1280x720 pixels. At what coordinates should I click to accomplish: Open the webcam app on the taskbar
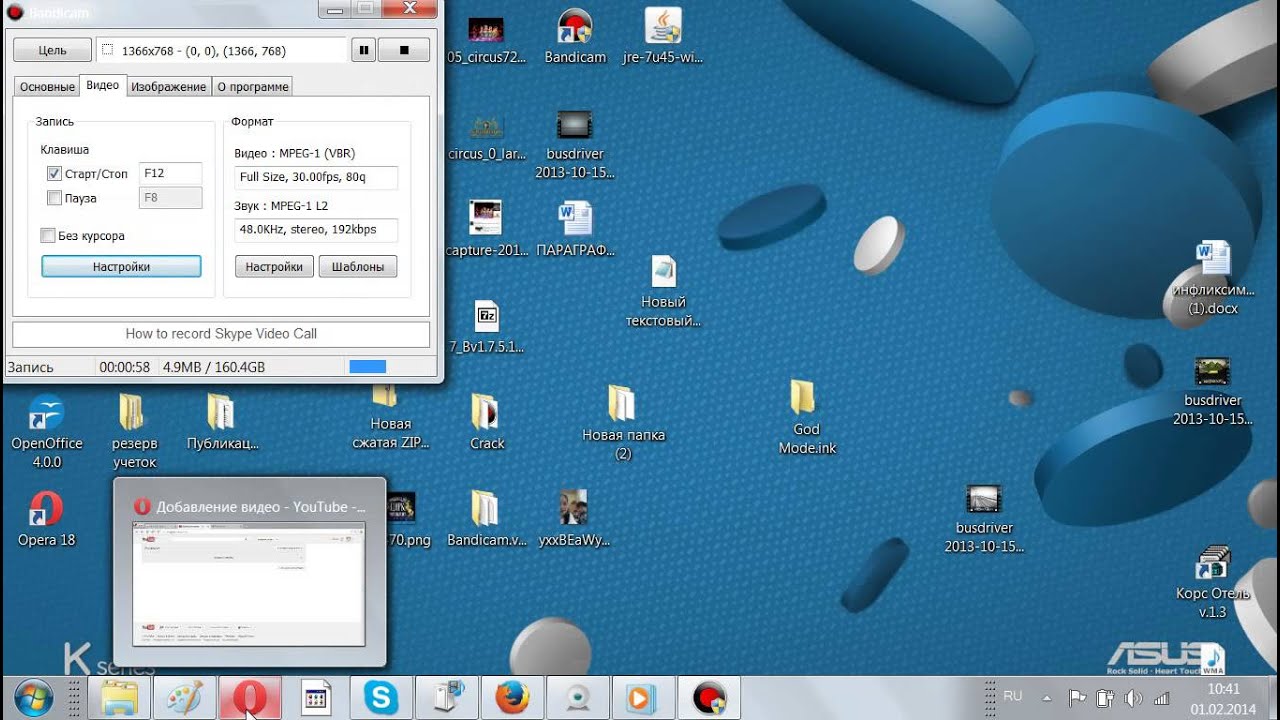click(x=577, y=698)
